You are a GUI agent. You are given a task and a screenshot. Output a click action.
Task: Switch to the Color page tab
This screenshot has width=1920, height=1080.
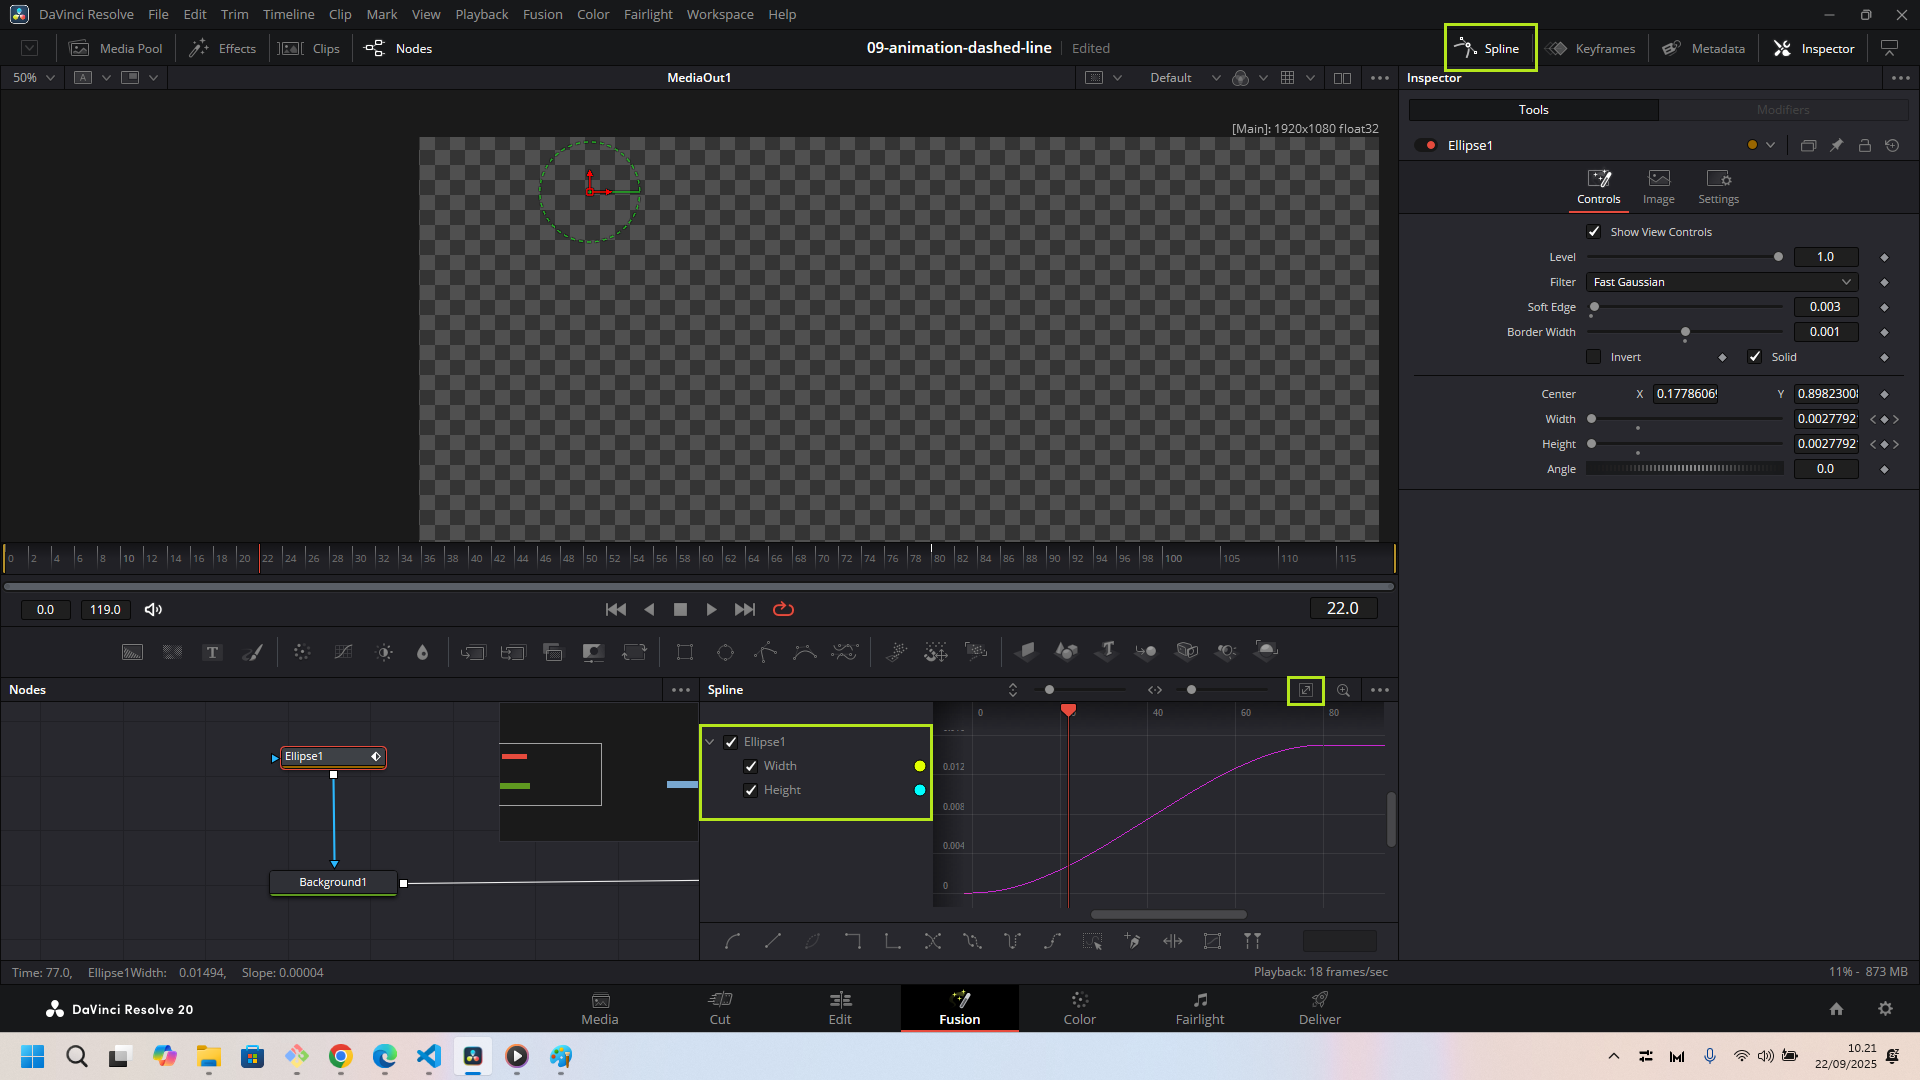coord(1079,1008)
